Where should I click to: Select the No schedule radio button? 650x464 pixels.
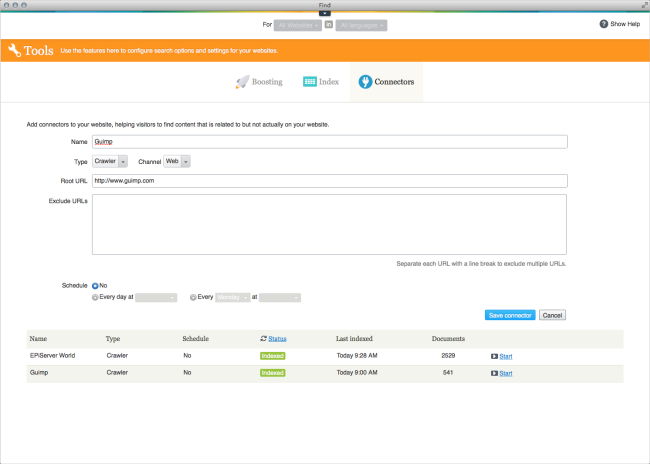pos(95,285)
